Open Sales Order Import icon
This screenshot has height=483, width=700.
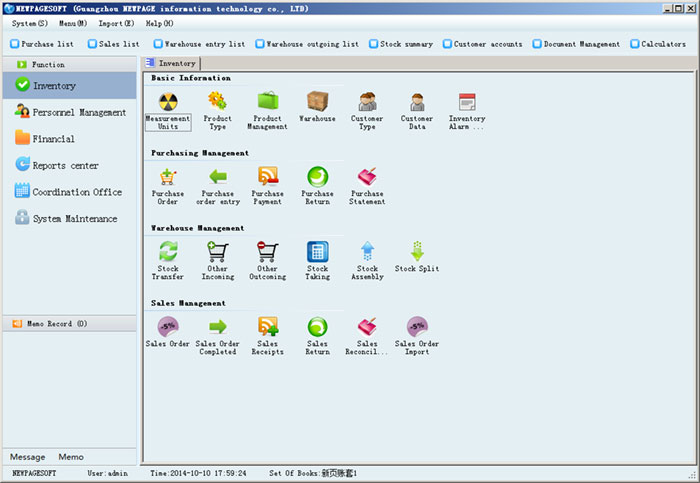(x=416, y=327)
